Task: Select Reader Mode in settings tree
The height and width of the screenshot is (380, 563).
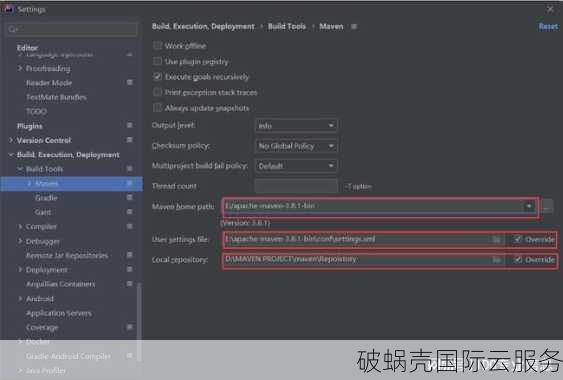Action: pos(49,83)
